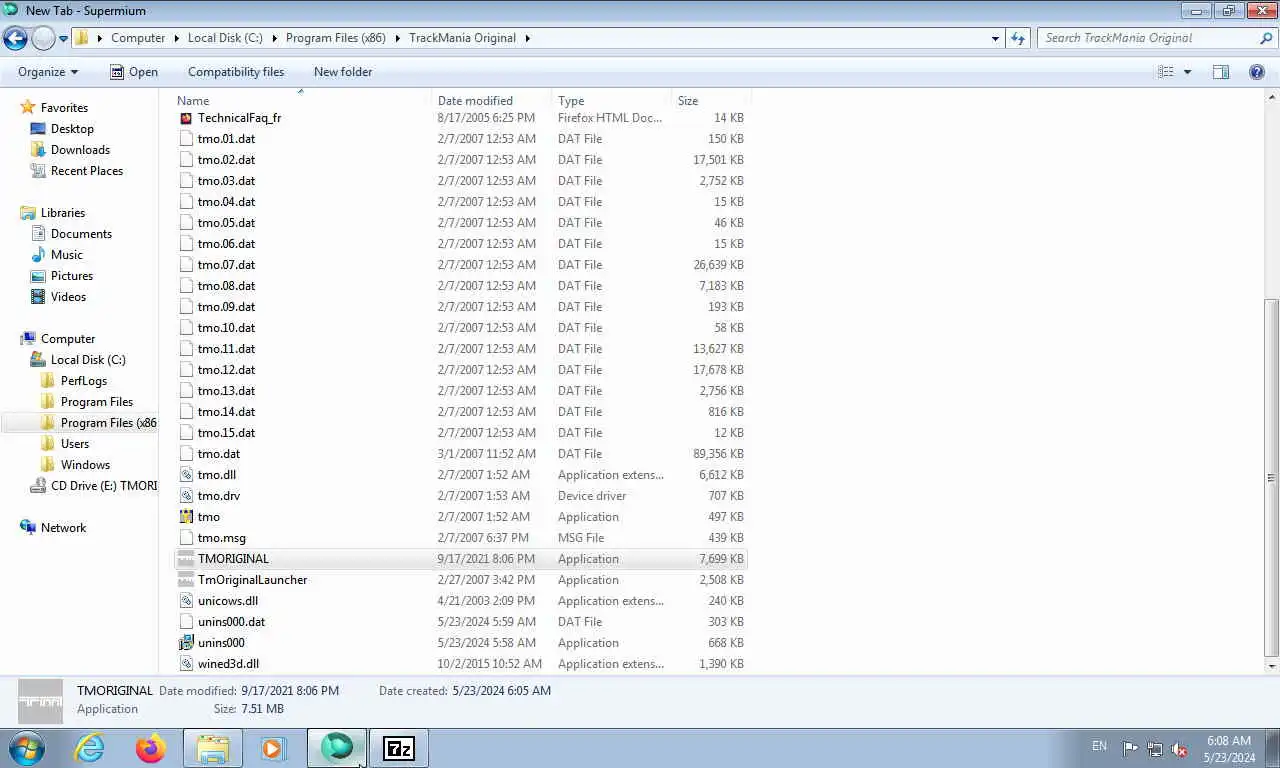Select the tmo application icon
This screenshot has width=1280, height=768.
coord(186,517)
